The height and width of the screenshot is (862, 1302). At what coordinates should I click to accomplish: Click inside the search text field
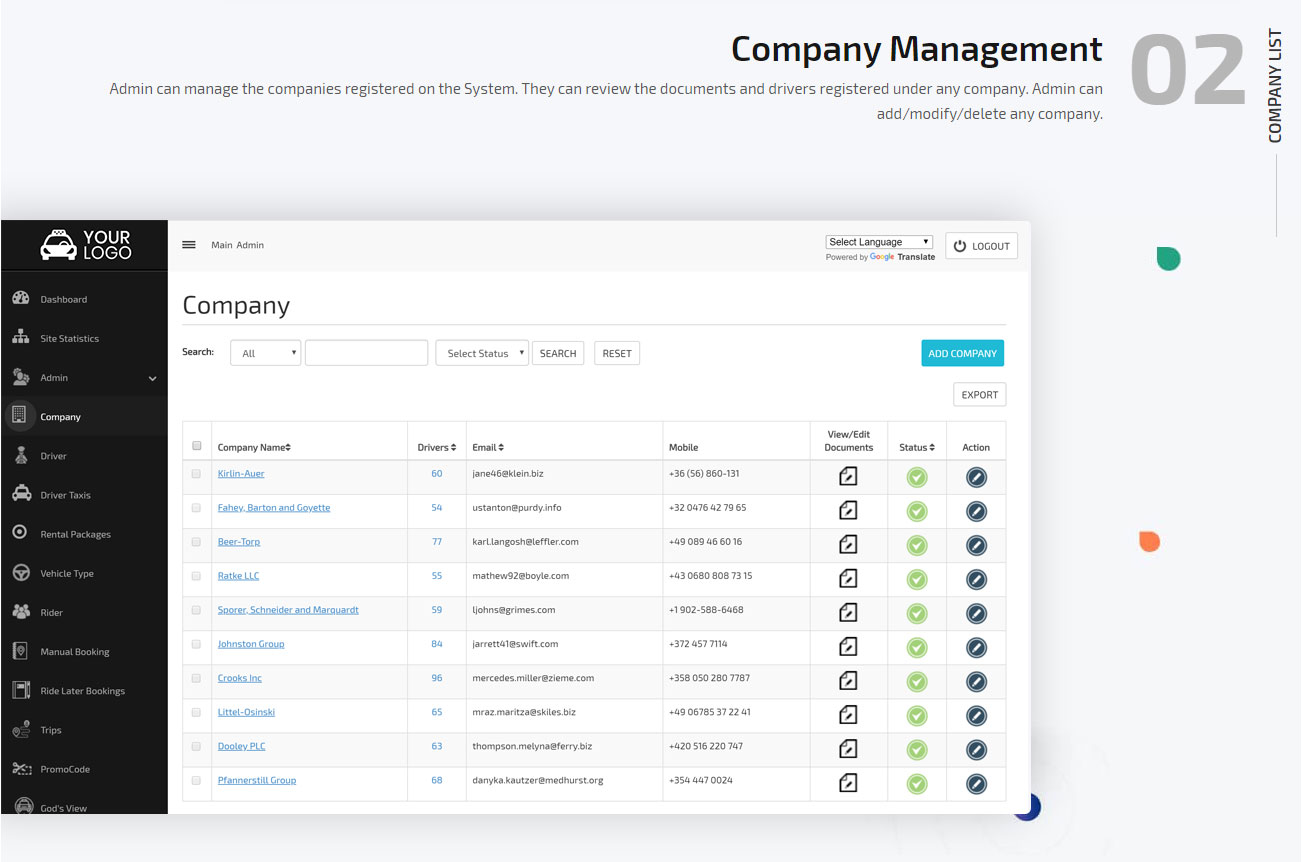366,352
